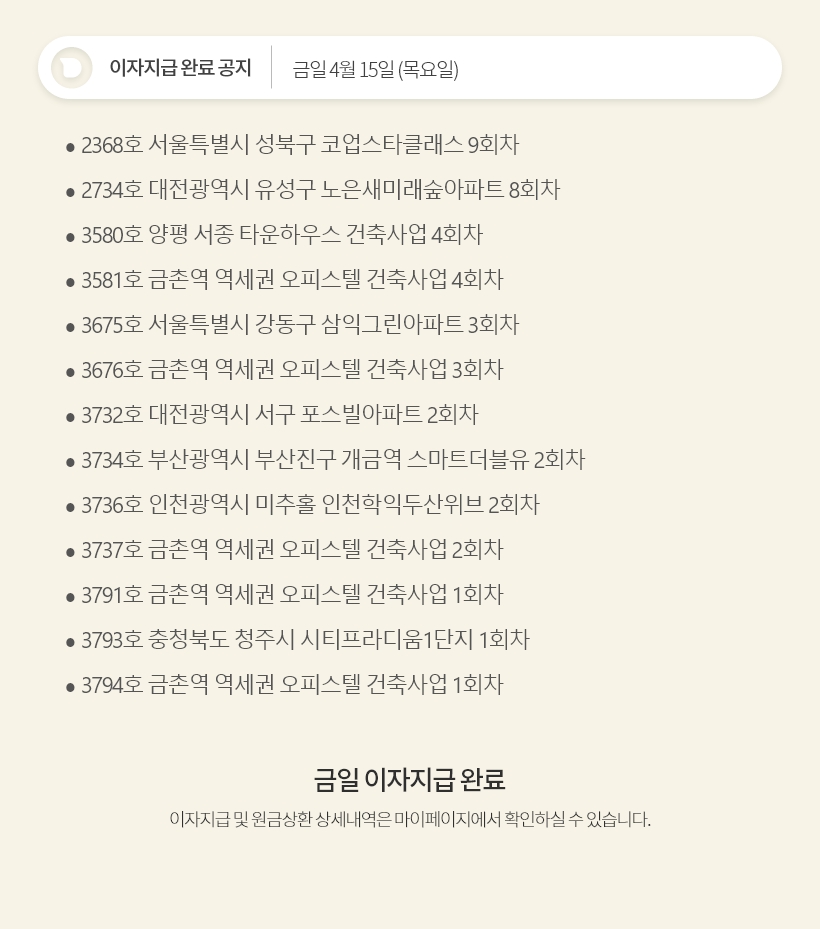Open 3791호 금촌역 역세권 오피스텔 건축사업 1회차

(x=292, y=595)
